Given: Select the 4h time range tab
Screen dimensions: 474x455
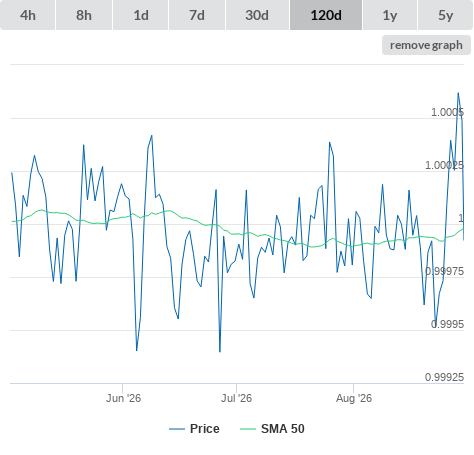Looking at the screenshot, I should tap(28, 15).
